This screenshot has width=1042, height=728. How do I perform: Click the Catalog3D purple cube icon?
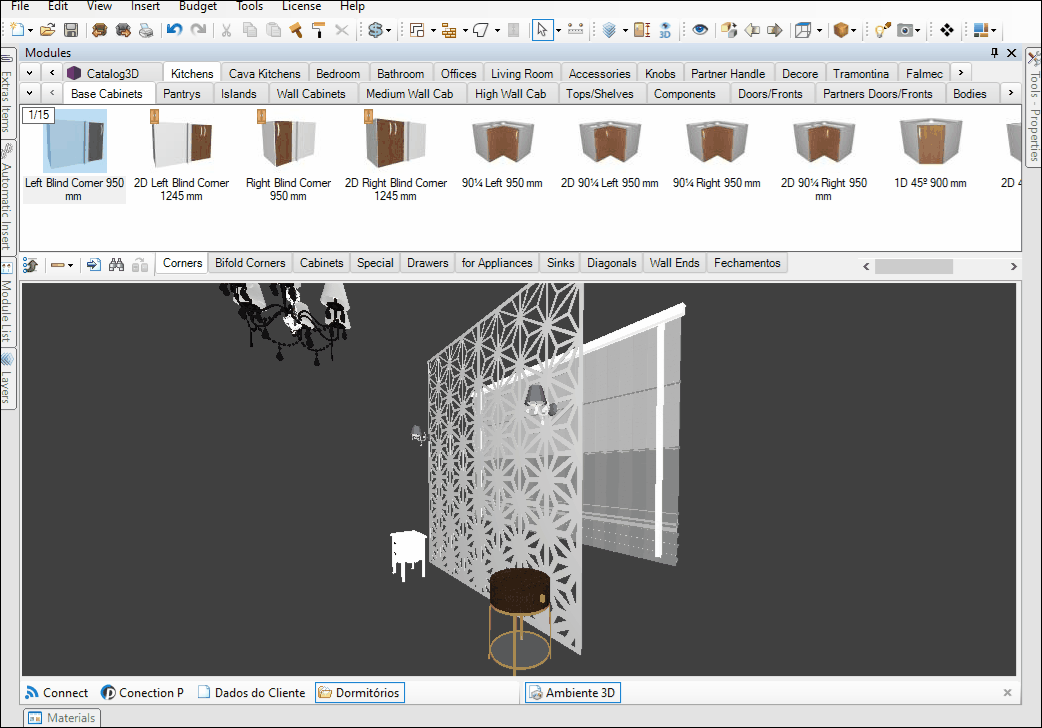(74, 73)
